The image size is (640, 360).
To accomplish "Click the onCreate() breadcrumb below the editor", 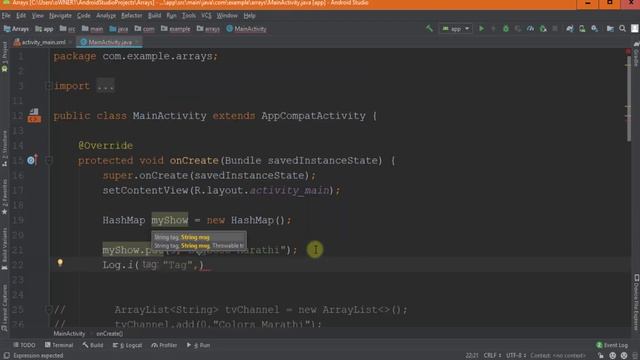I will pos(109,333).
